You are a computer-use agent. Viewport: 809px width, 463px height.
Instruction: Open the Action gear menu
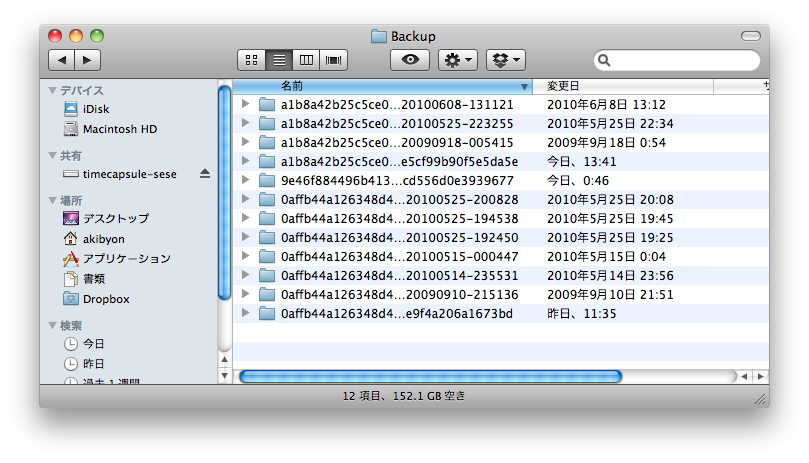tap(458, 60)
